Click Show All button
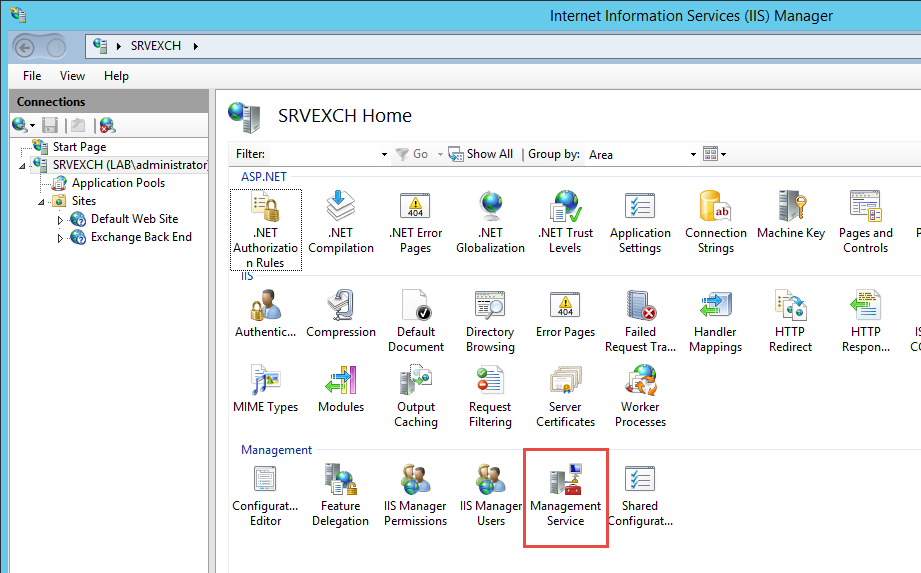 coord(480,154)
